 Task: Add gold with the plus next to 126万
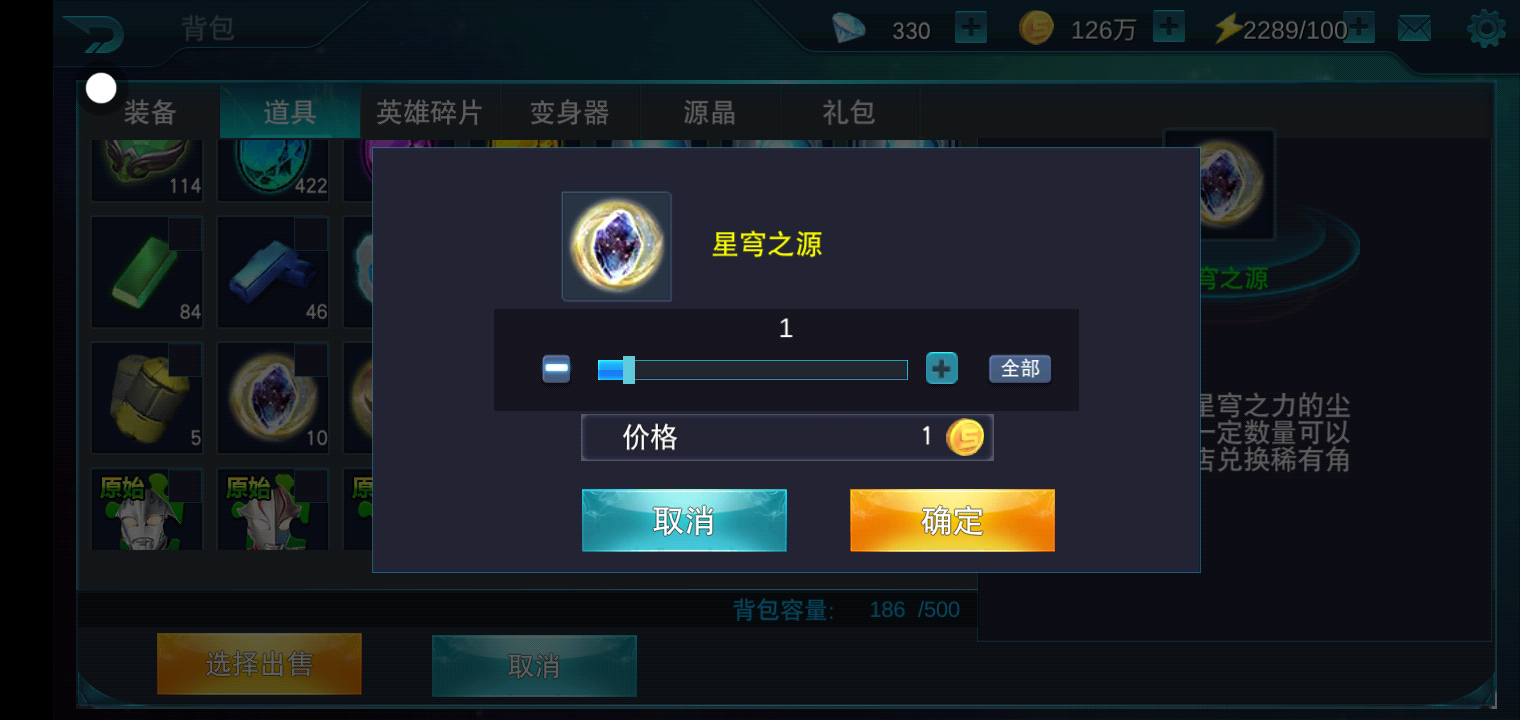point(1169,27)
